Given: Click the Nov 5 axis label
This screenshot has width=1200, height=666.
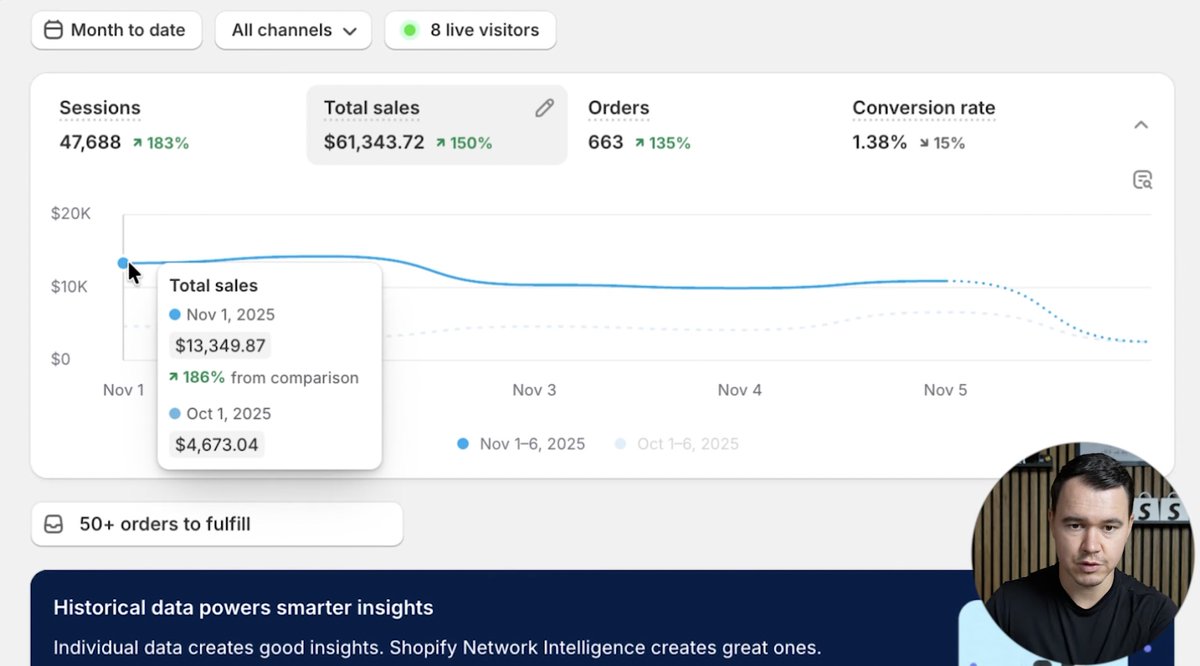Looking at the screenshot, I should pyautogui.click(x=945, y=390).
